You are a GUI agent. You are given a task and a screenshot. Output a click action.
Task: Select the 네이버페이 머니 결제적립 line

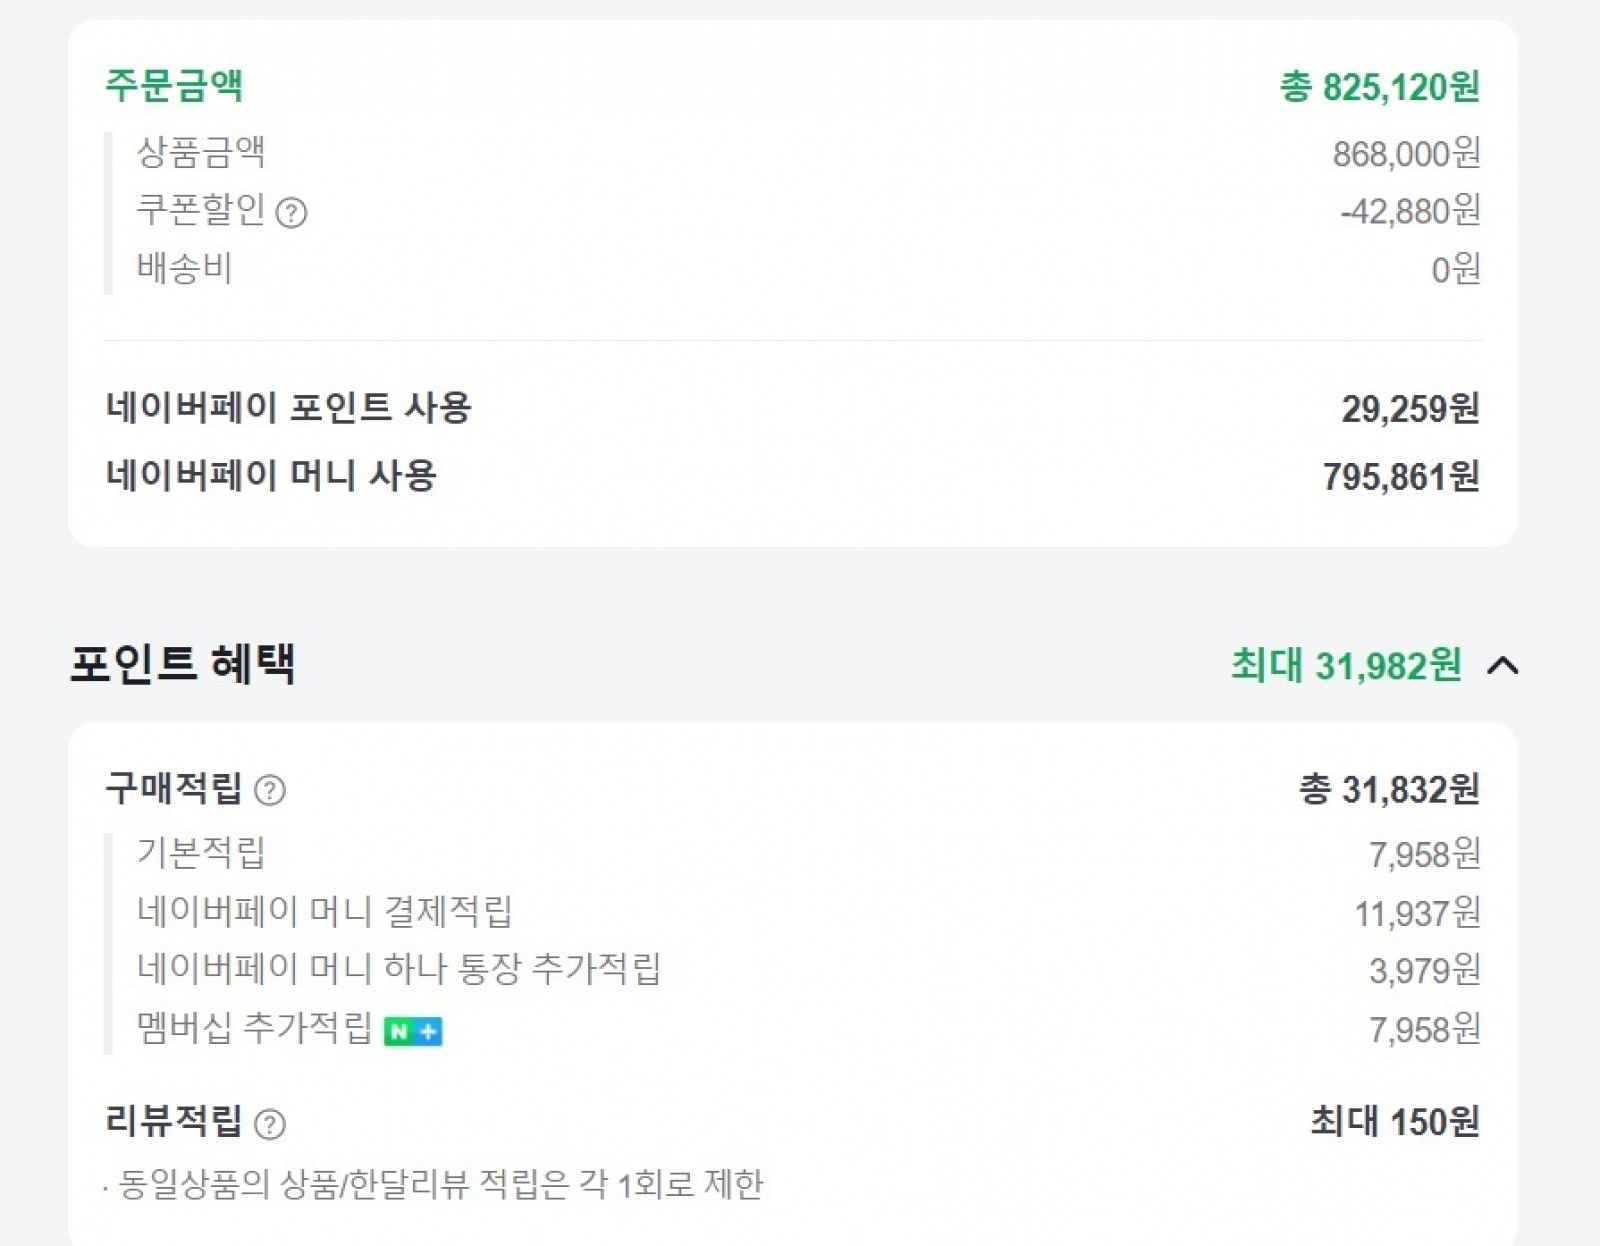click(x=324, y=911)
